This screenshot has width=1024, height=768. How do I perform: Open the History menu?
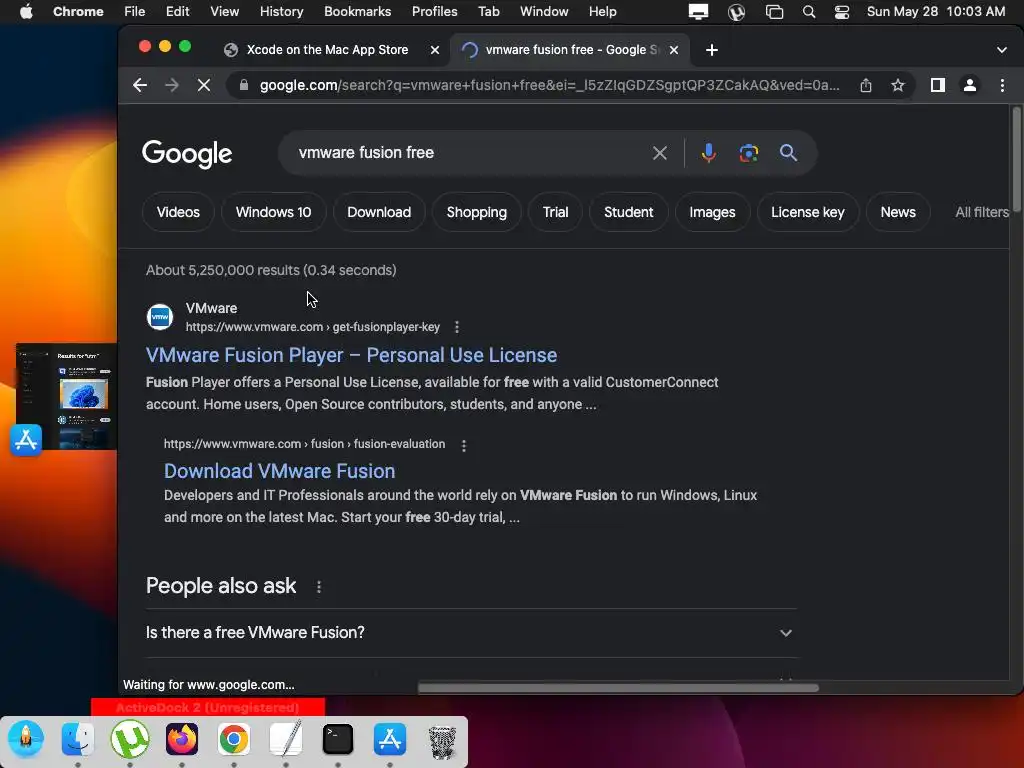pos(281,12)
